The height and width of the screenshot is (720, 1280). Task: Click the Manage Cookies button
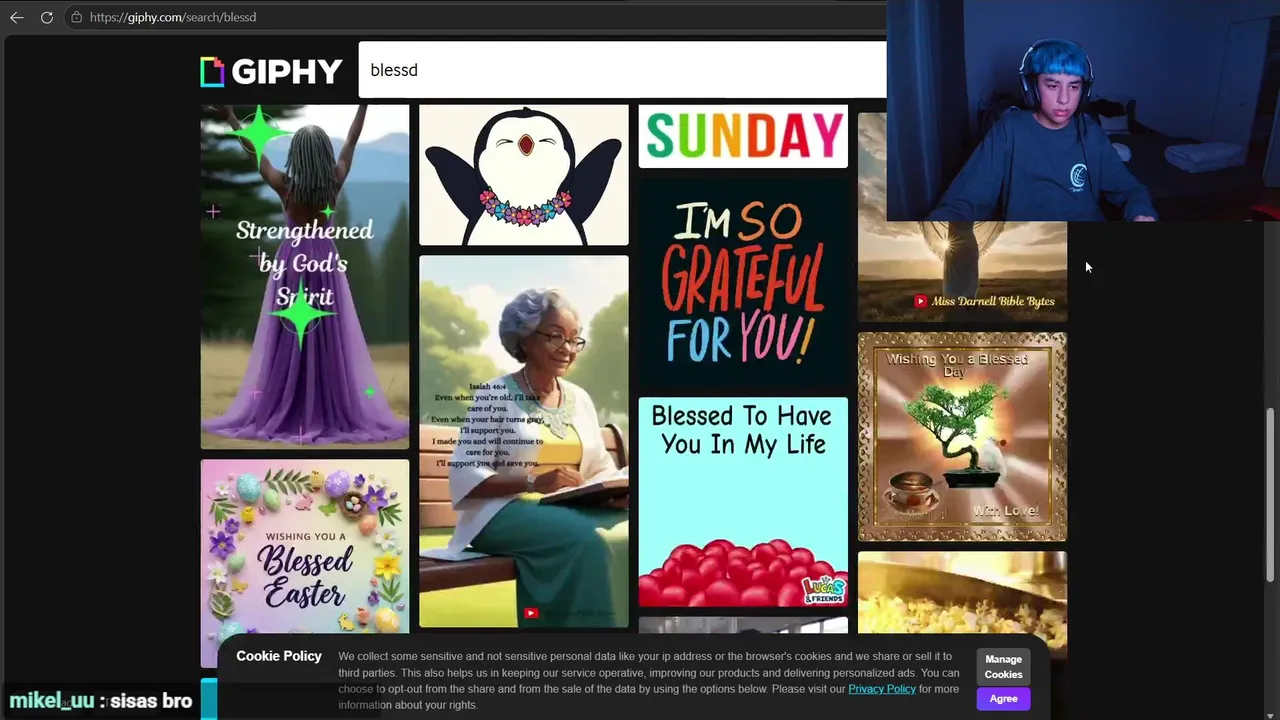tap(1003, 666)
